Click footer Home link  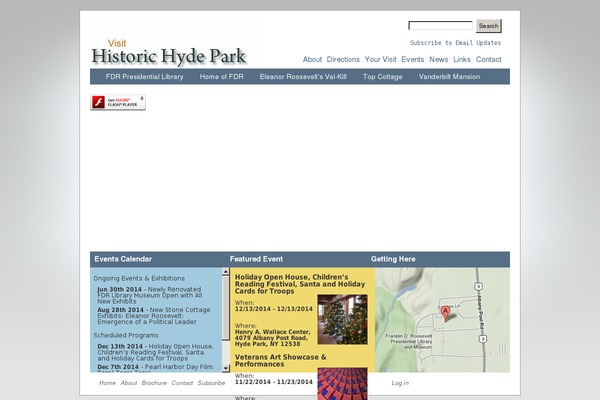click(x=107, y=383)
